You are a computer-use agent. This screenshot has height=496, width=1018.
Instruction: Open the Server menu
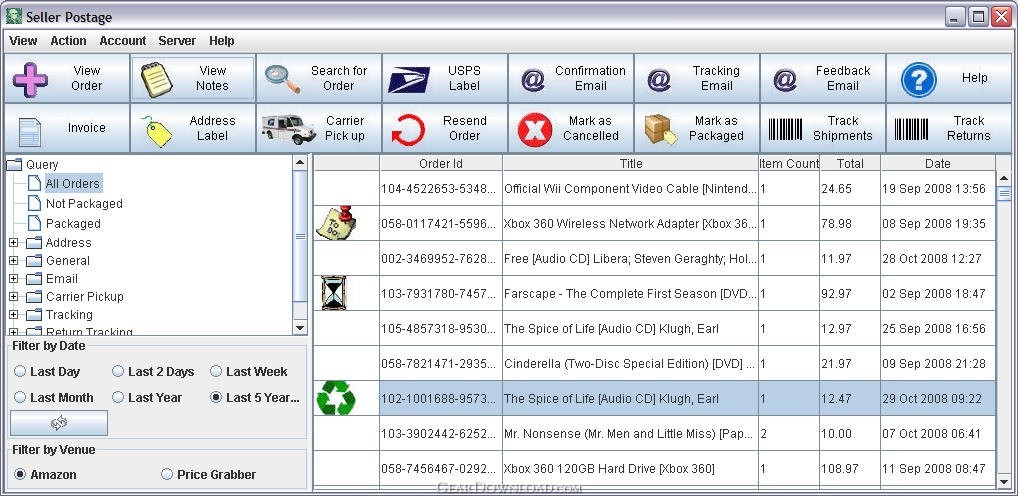point(177,41)
